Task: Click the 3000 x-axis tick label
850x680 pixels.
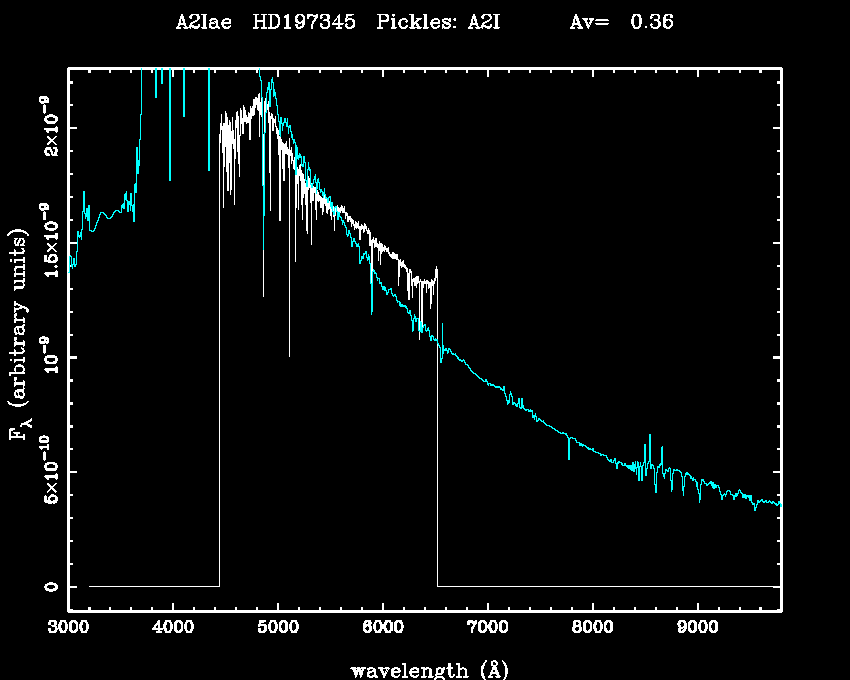Action: [68, 629]
